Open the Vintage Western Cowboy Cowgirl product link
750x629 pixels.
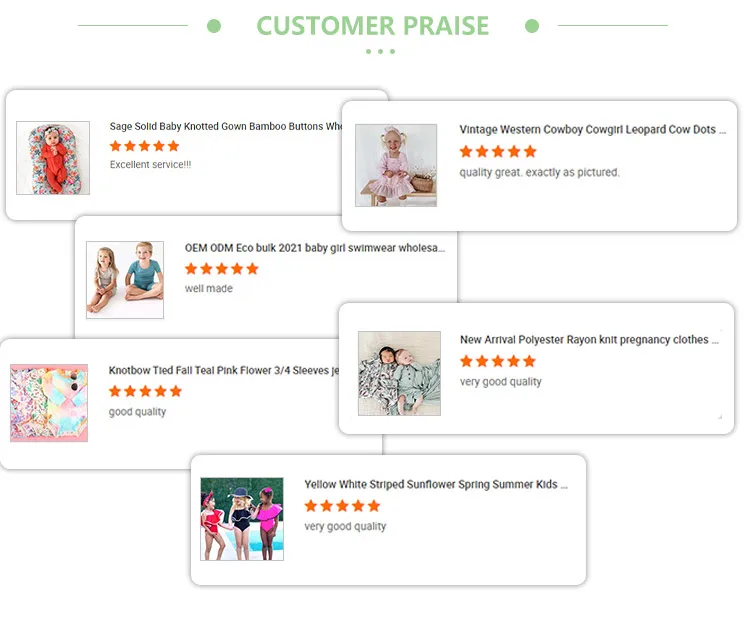[x=587, y=130]
